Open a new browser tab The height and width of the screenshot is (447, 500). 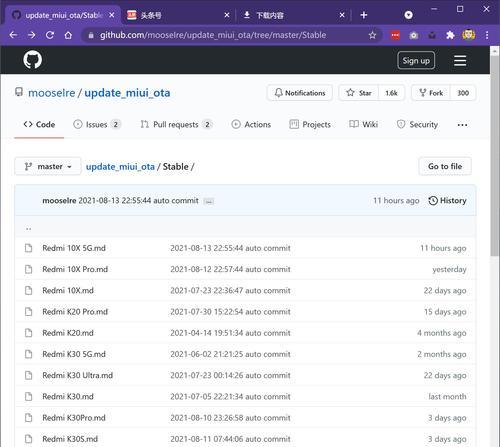click(364, 15)
